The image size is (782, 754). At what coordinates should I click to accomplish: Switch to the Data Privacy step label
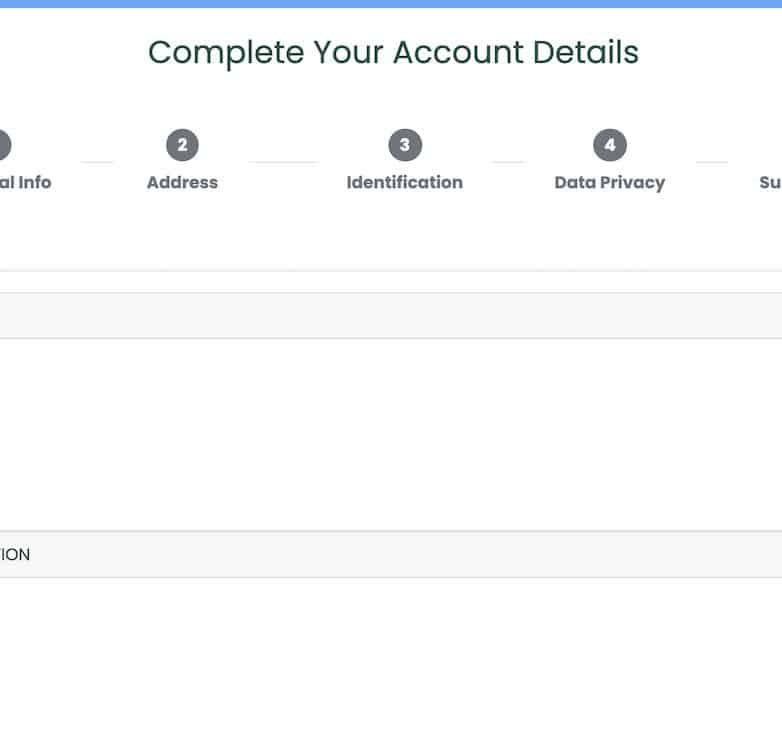pyautogui.click(x=609, y=182)
